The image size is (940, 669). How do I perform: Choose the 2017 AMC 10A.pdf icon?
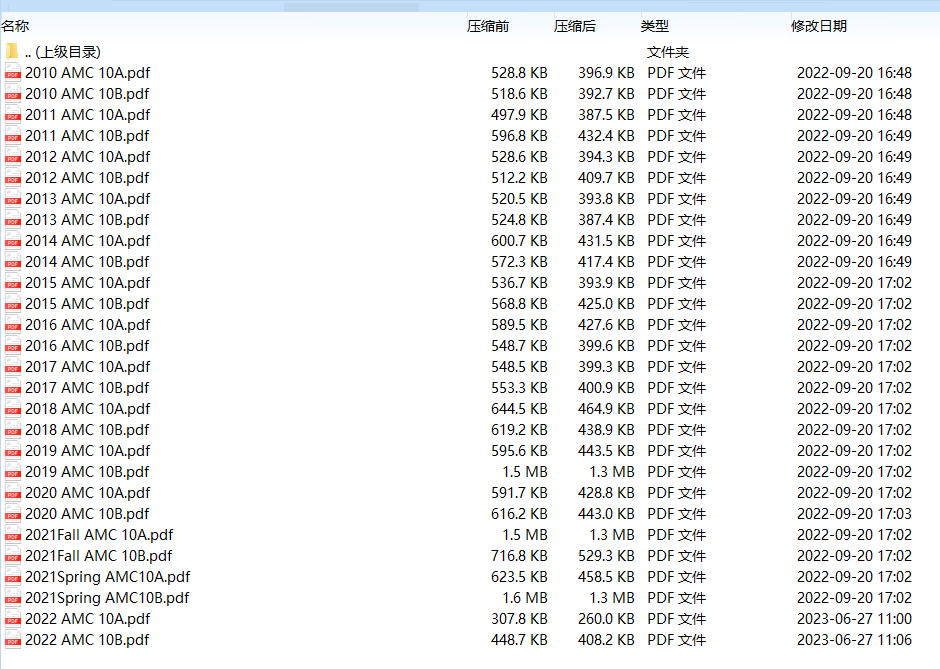(x=13, y=366)
